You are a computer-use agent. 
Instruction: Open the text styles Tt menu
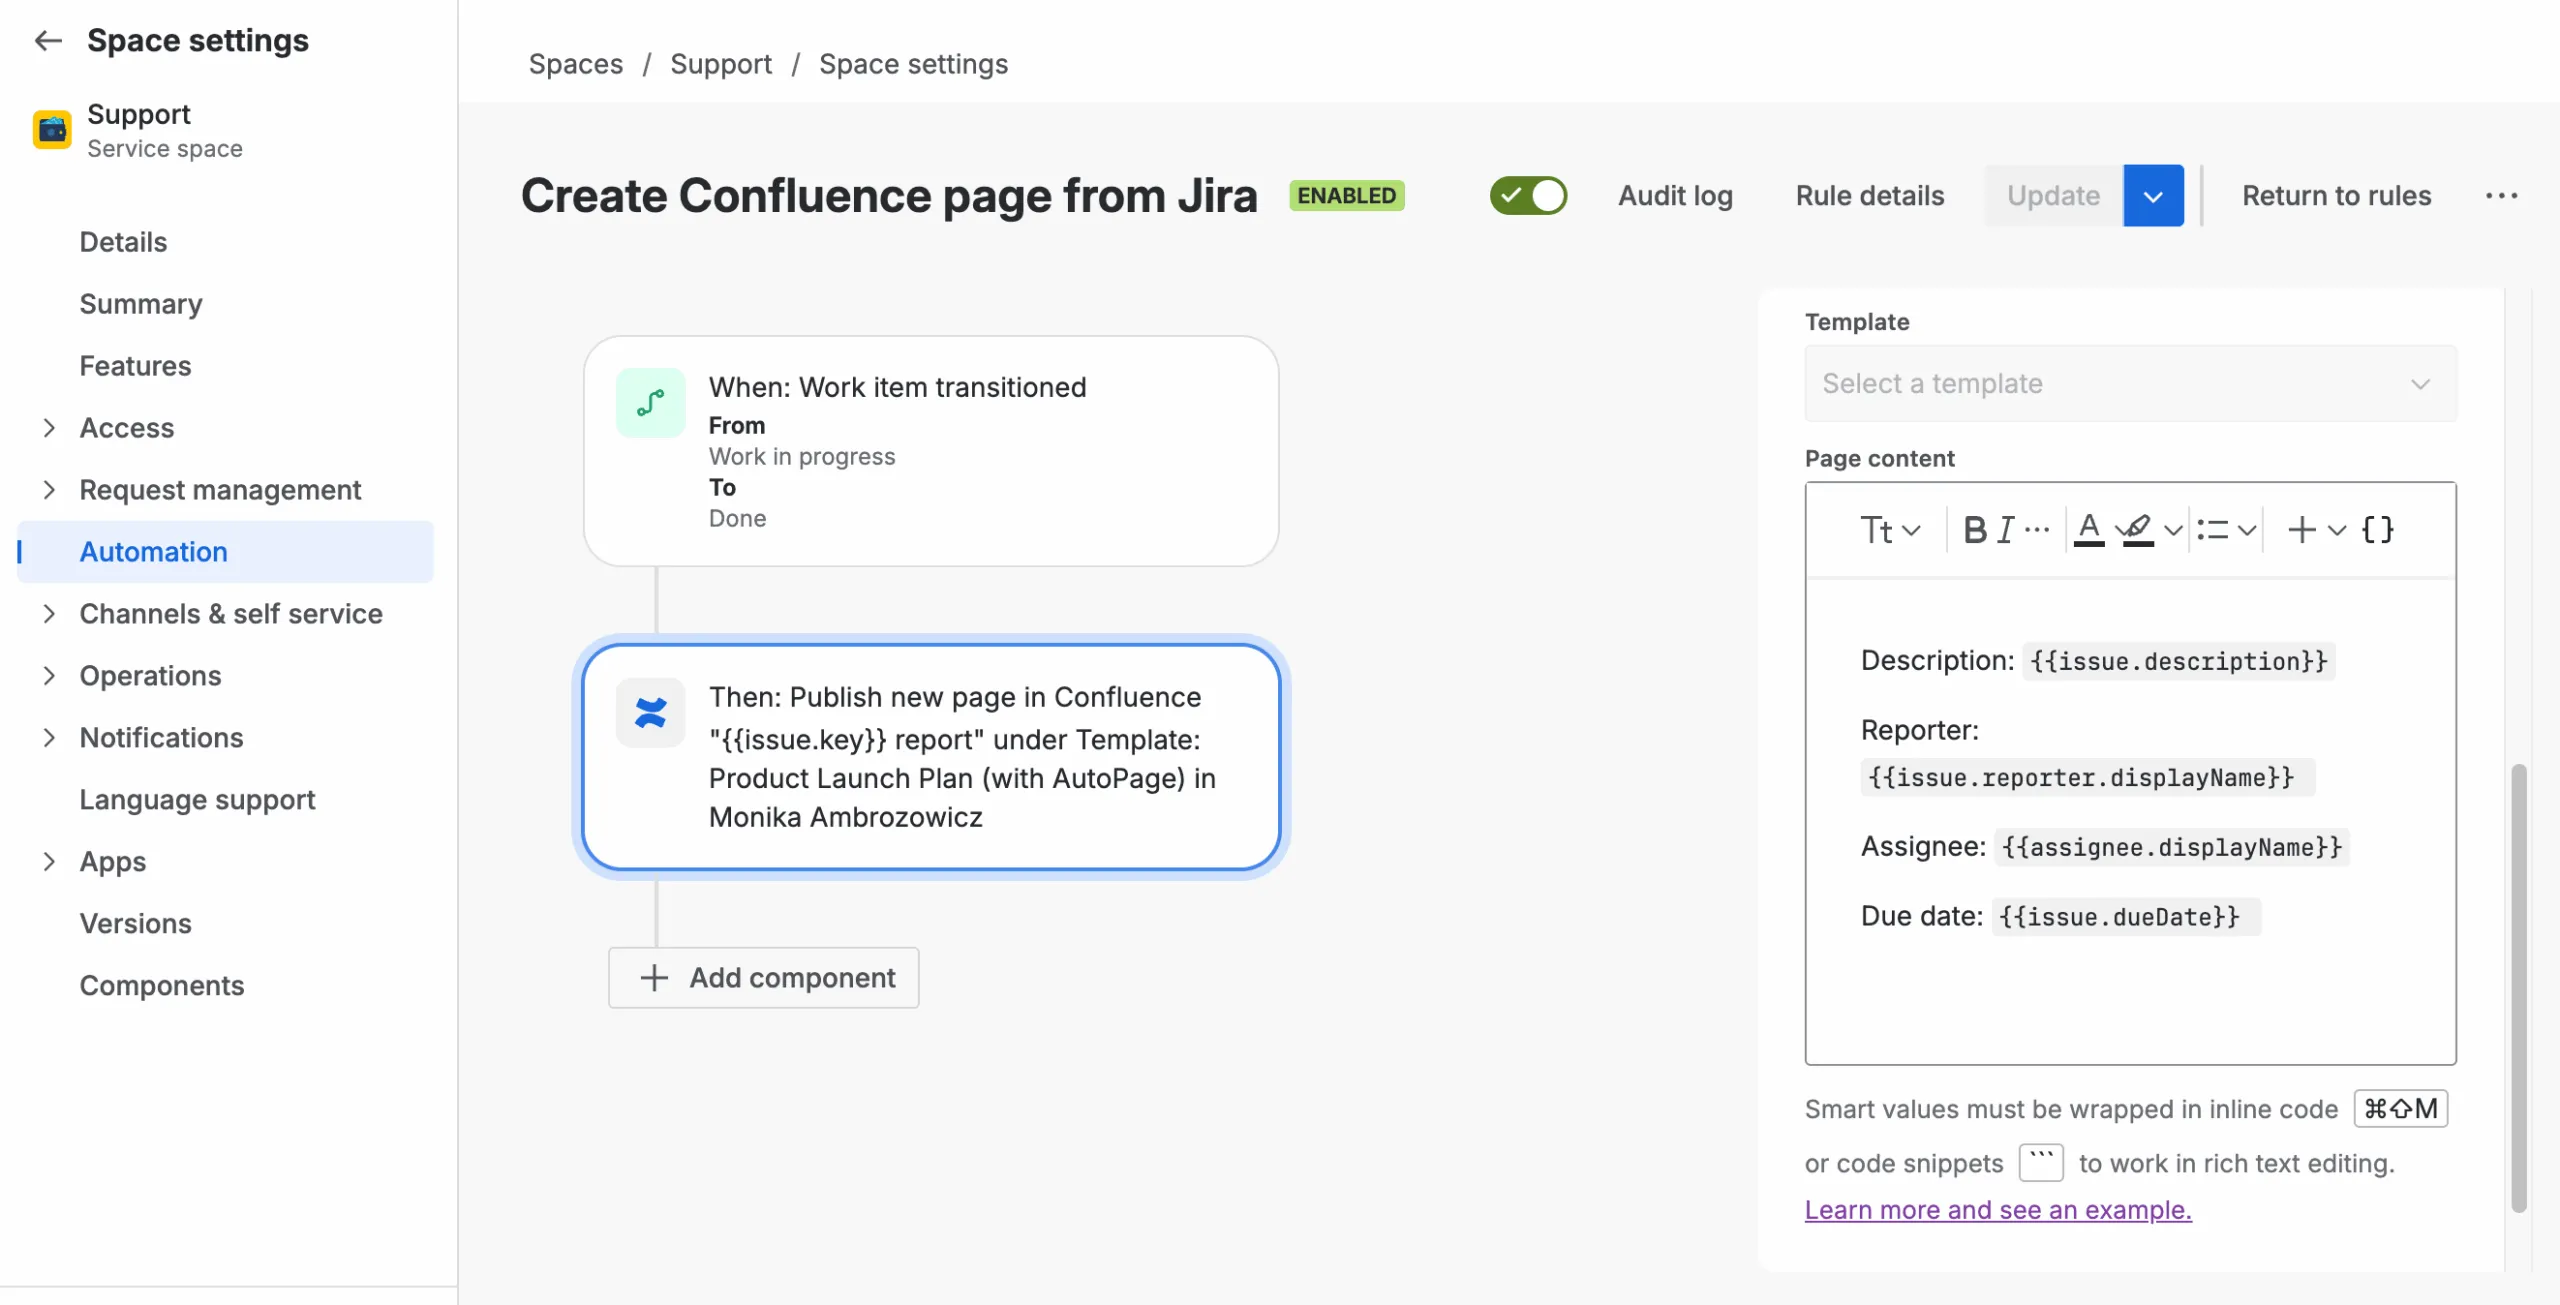1889,529
